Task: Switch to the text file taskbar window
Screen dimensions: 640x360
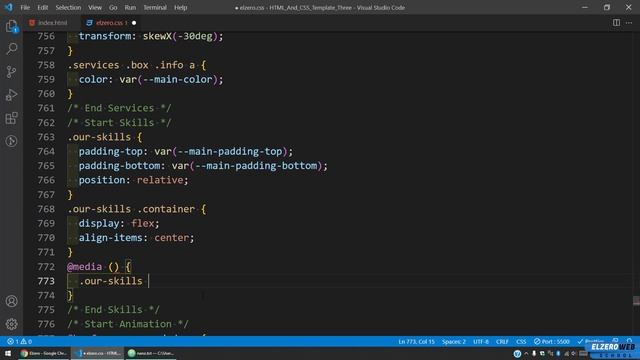Action: (x=150, y=353)
